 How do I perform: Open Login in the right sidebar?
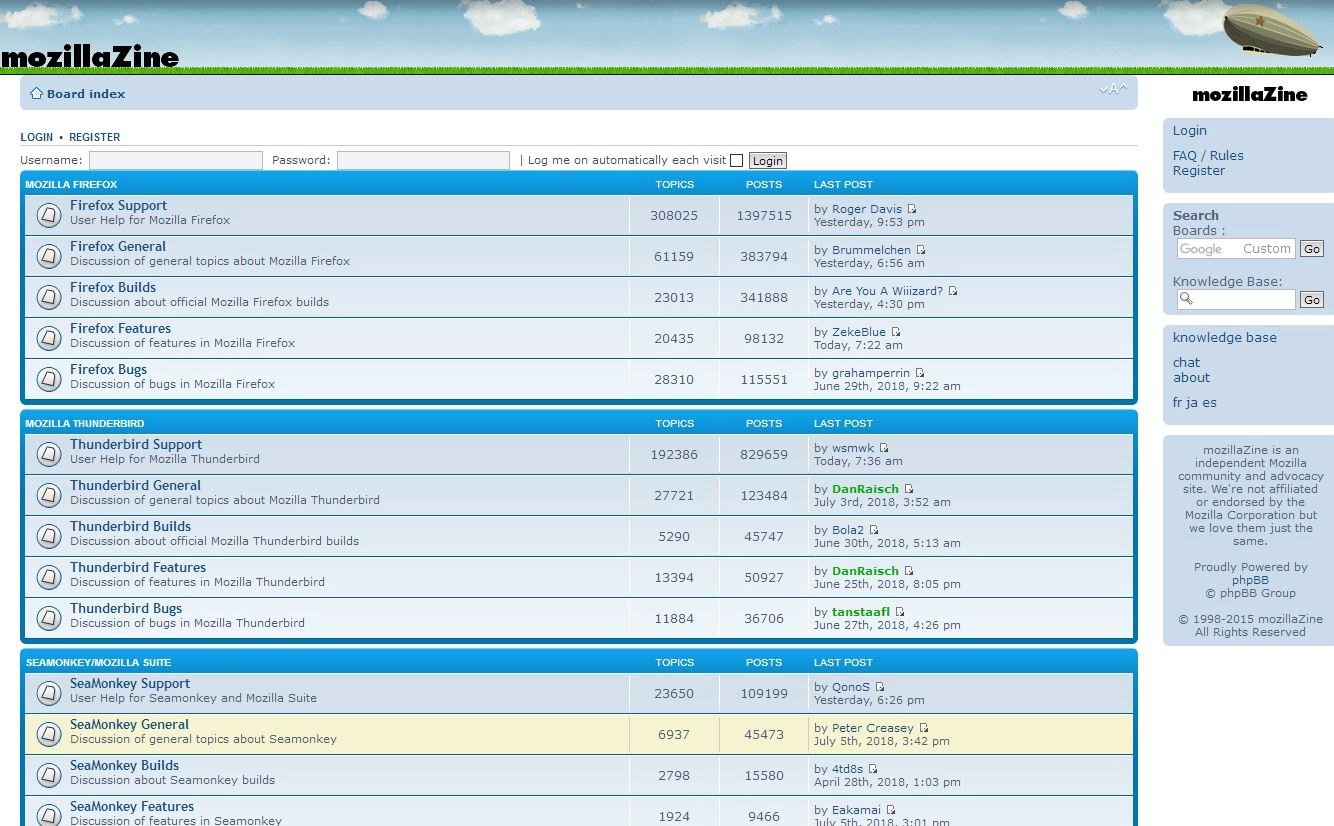pos(1190,131)
